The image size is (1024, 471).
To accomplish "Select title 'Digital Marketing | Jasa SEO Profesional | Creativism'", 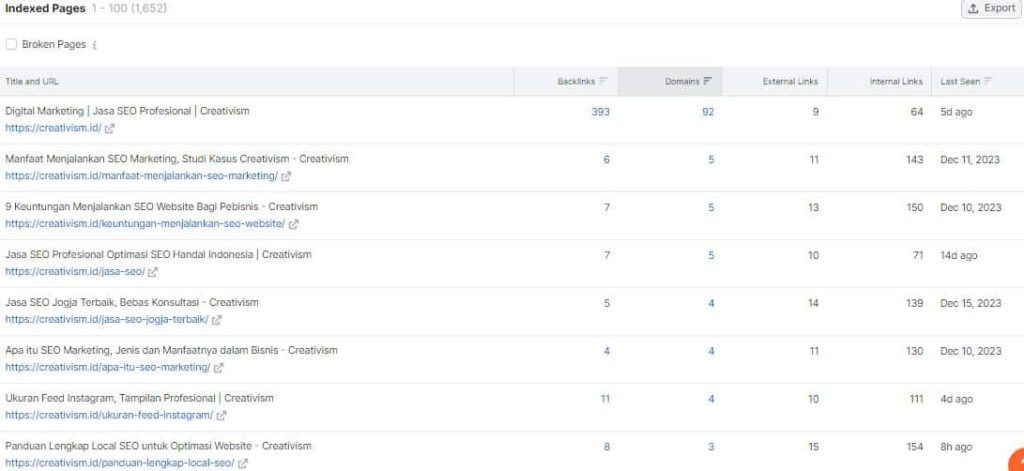I will (x=127, y=111).
